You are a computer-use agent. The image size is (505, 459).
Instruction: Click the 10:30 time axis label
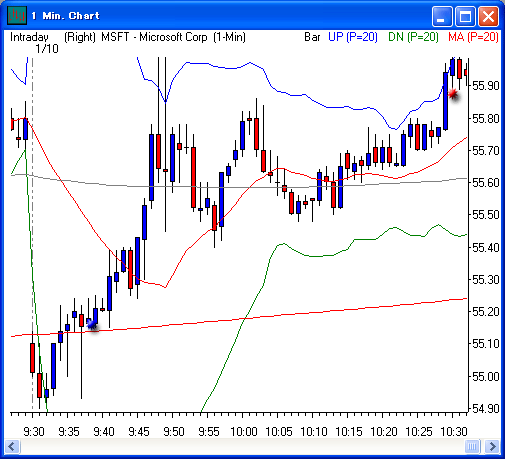tap(454, 432)
